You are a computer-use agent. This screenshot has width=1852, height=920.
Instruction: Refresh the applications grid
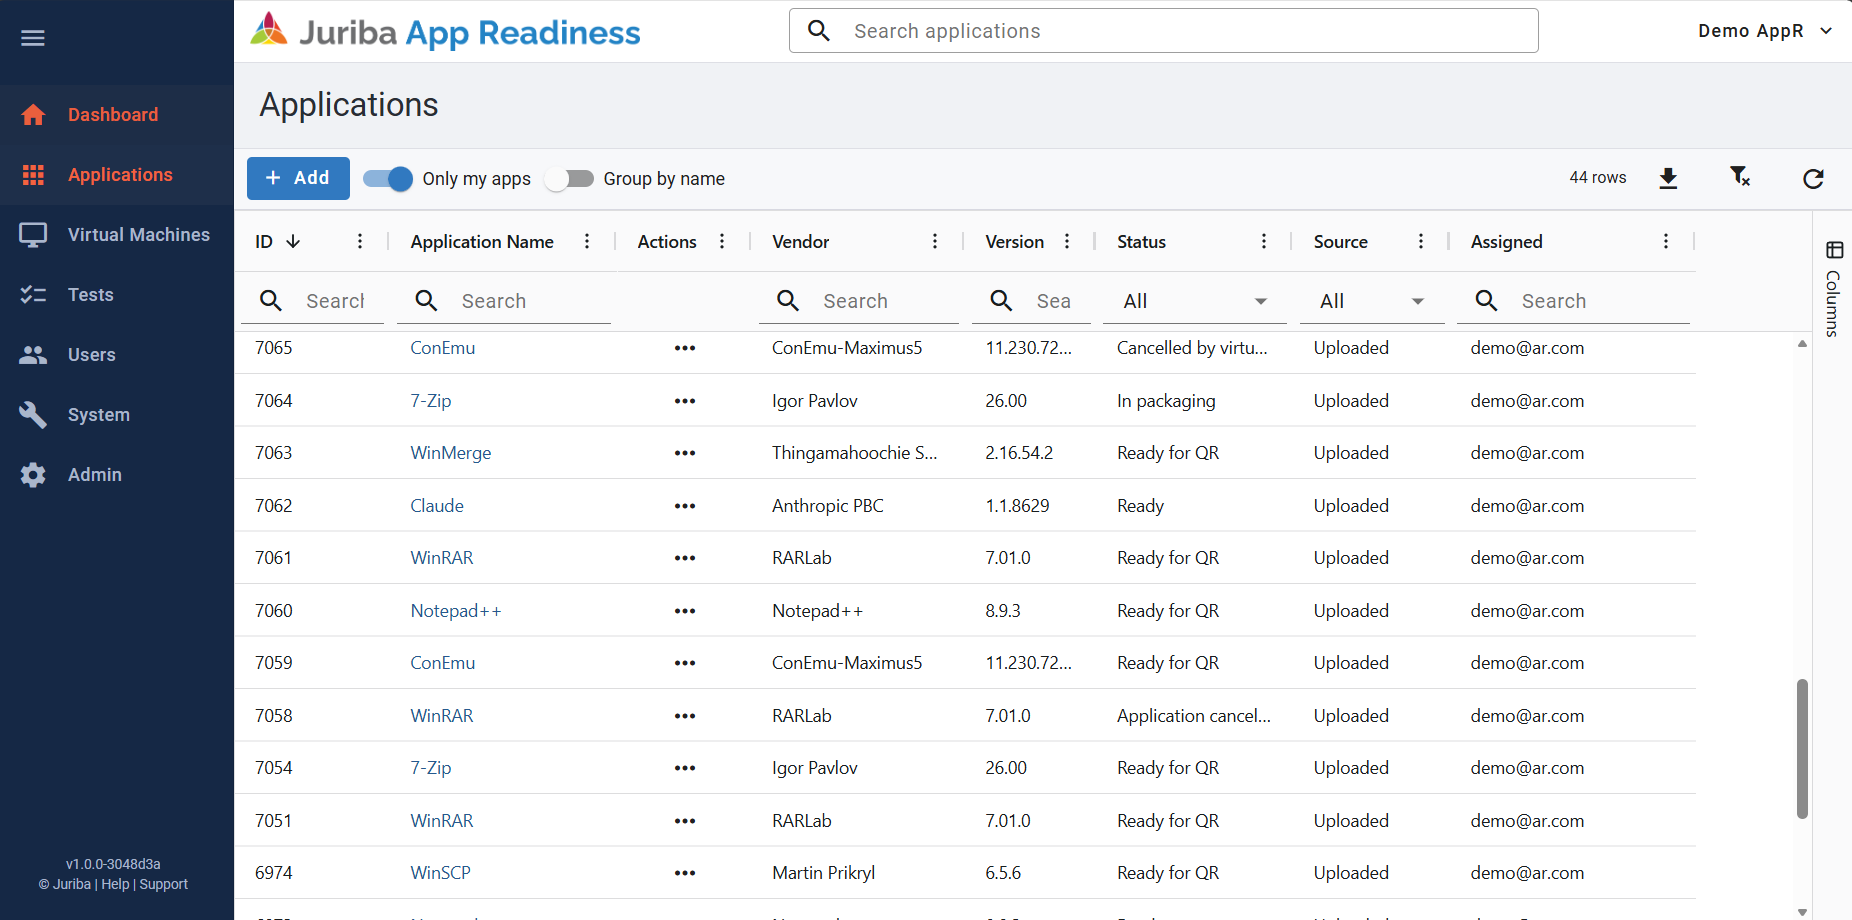click(1813, 178)
